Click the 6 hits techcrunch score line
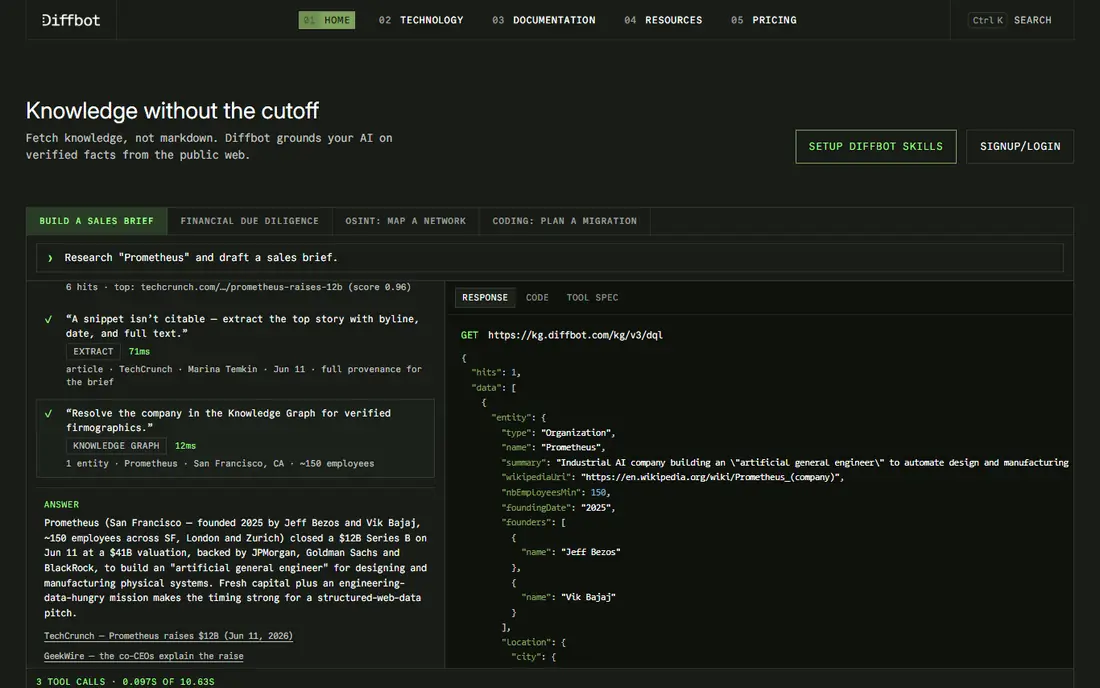Viewport: 1100px width, 688px height. click(x=239, y=287)
